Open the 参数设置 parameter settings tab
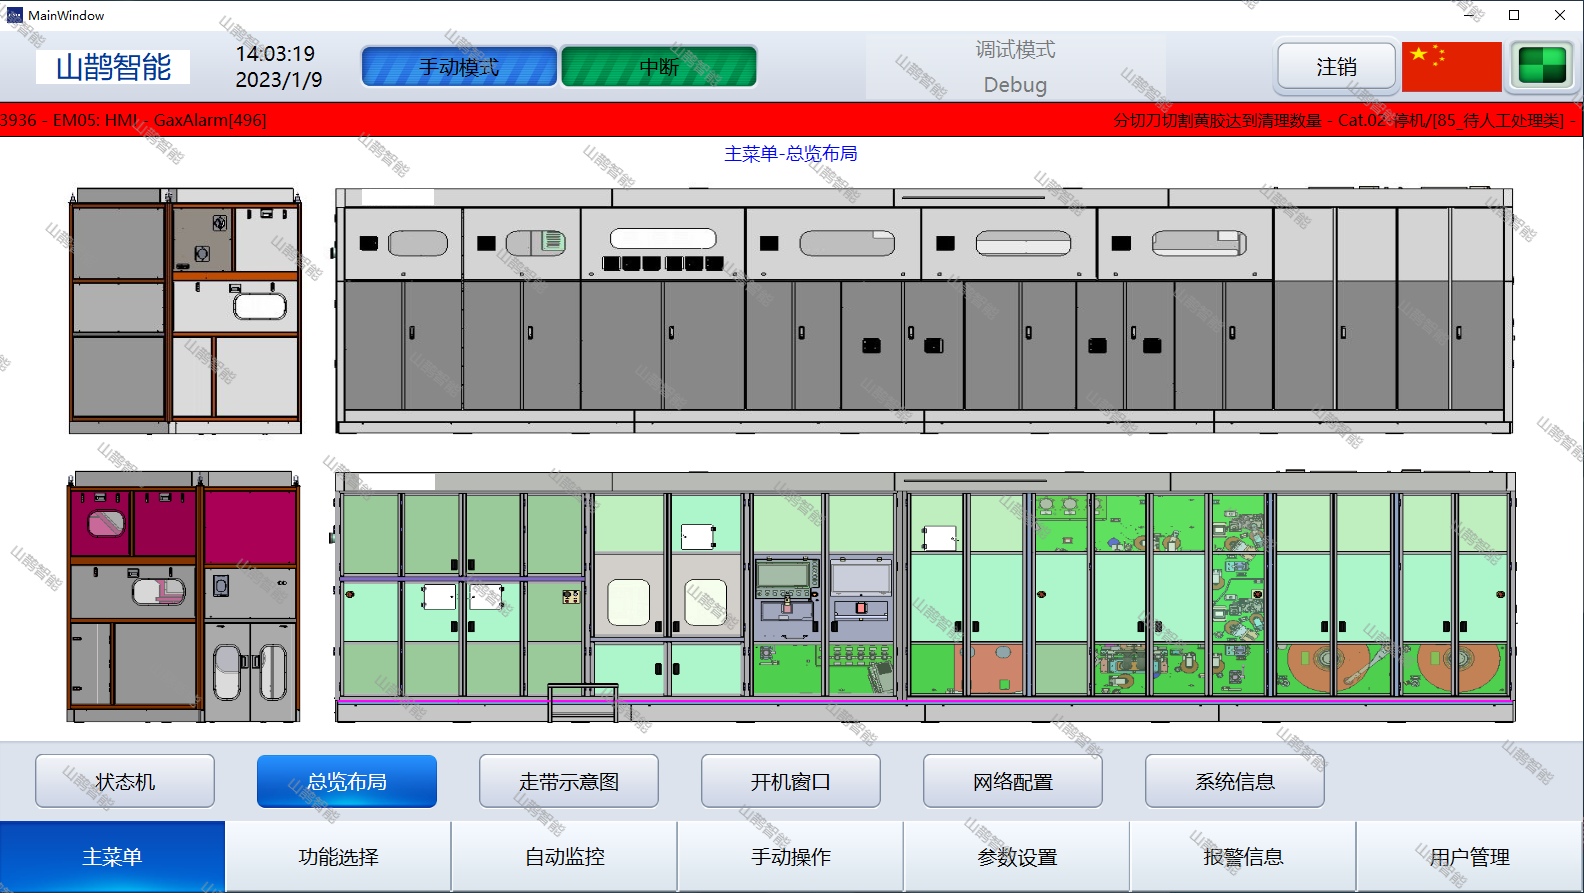Screen dimensions: 1584x893 (x=1017, y=857)
